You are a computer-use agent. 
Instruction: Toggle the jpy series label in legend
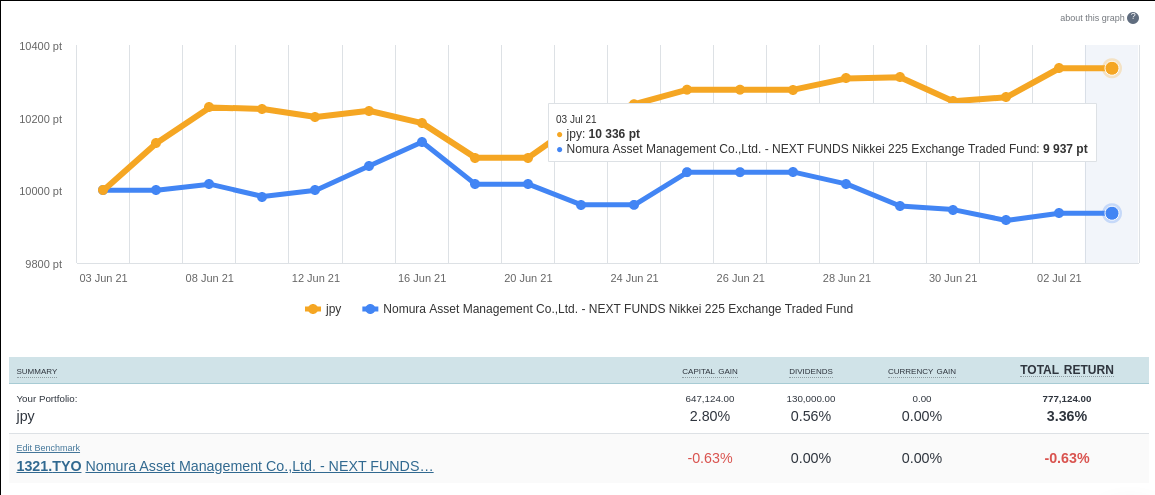tap(333, 309)
